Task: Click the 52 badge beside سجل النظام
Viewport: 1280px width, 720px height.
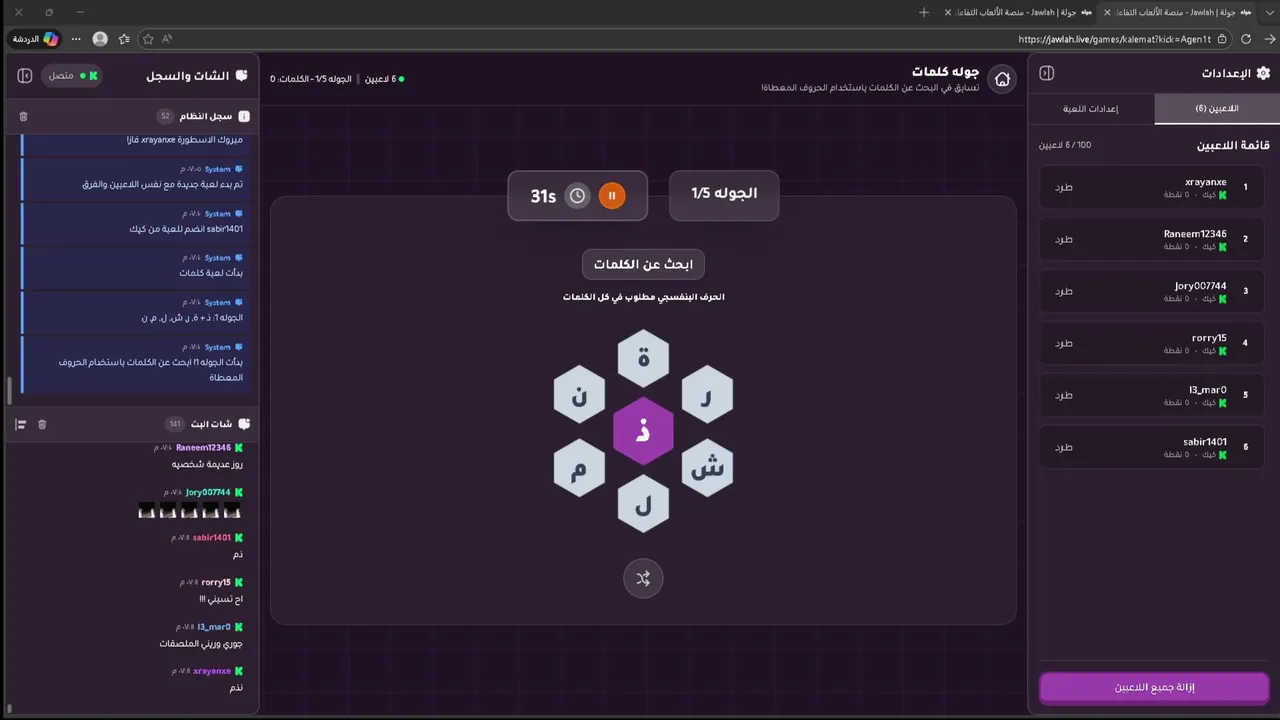Action: pos(166,116)
